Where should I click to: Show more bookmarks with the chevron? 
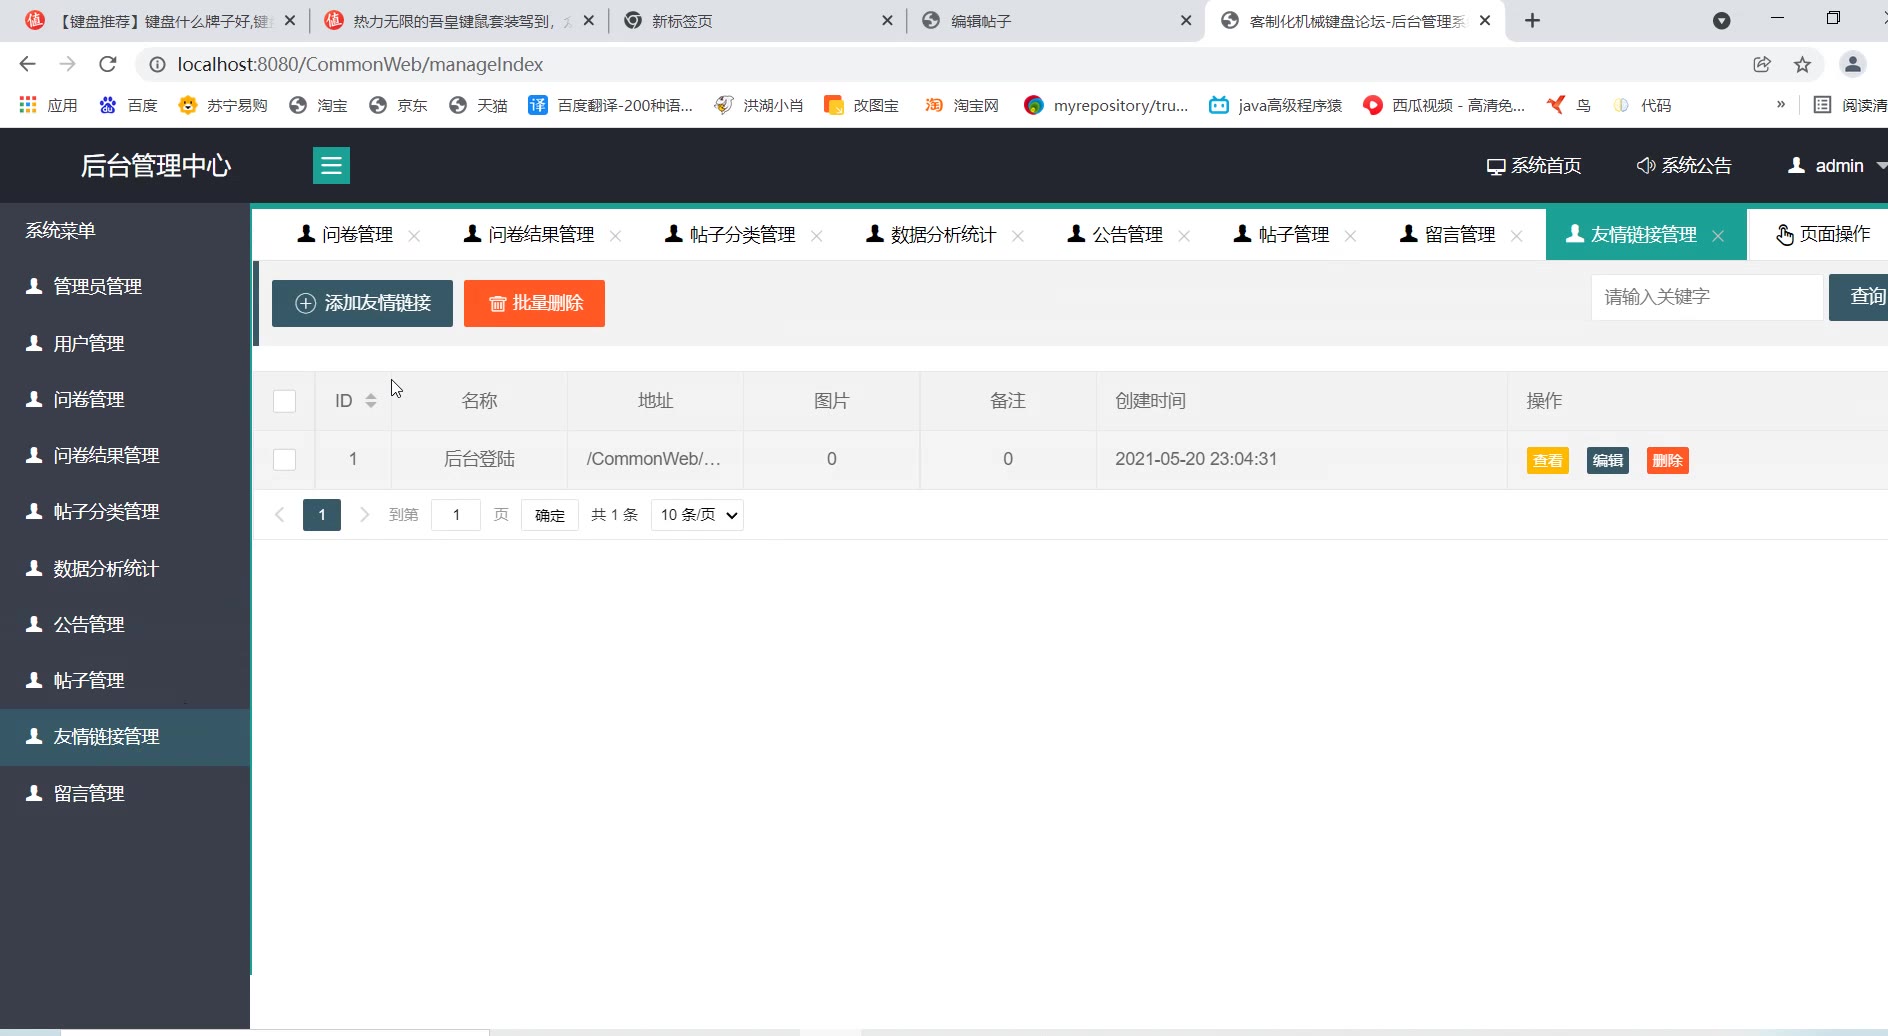(x=1781, y=105)
